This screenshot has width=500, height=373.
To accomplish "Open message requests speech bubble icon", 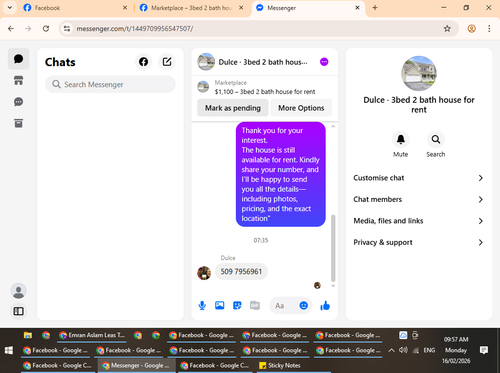I will coord(18,102).
